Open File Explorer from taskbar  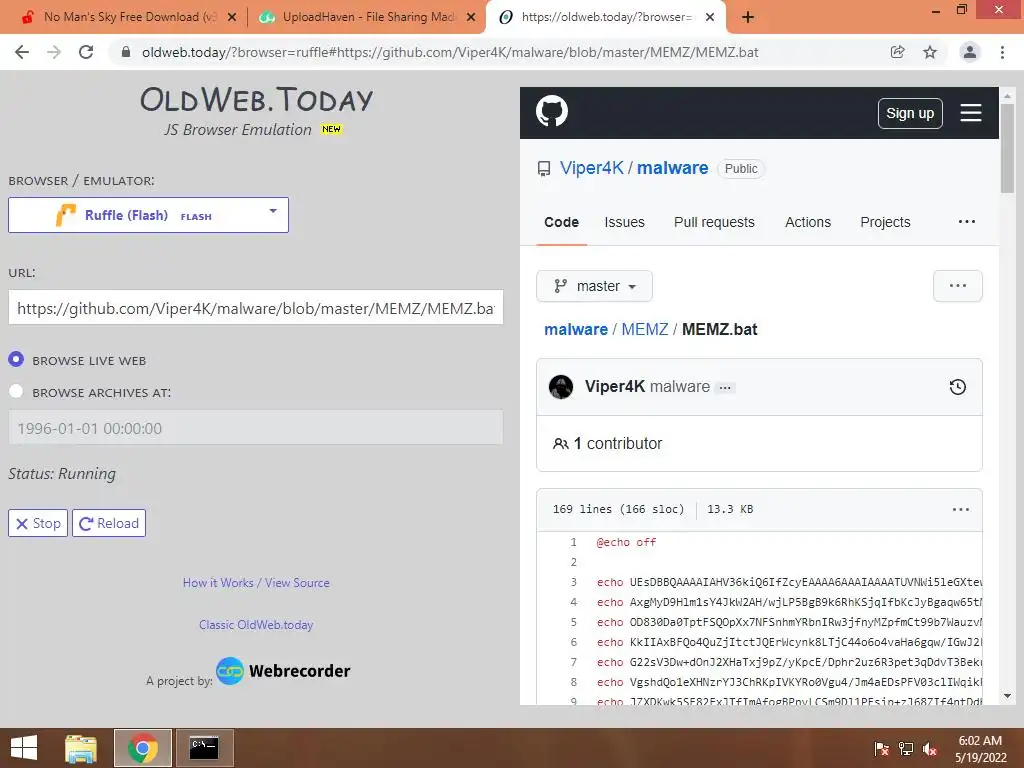pos(81,748)
